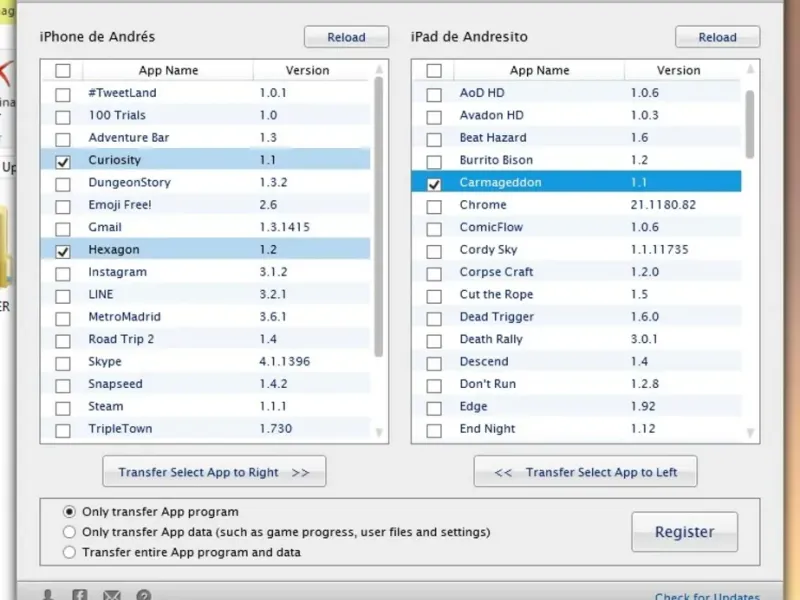Toggle select-all checkbox in iPhone list header
The height and width of the screenshot is (600, 800).
pos(63,70)
